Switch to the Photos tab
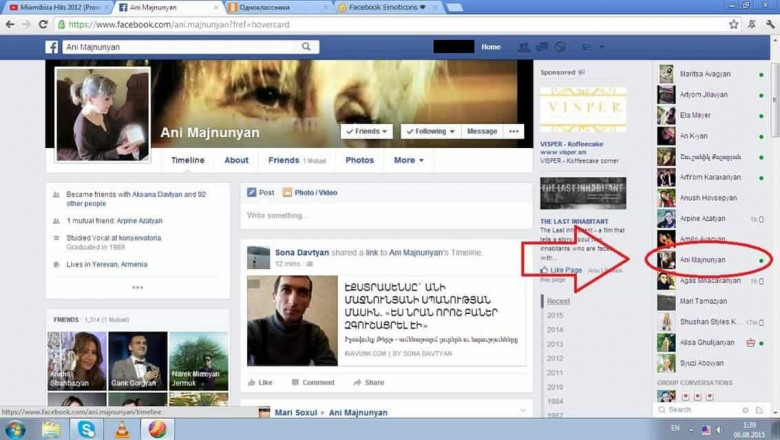This screenshot has width=780, height=440. coord(359,160)
